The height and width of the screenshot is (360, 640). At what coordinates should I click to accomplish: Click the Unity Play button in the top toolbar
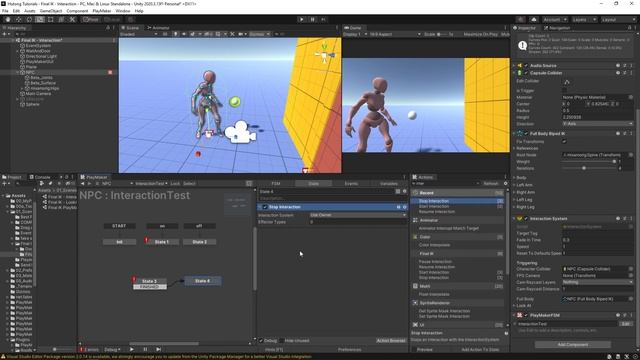[x=301, y=19]
